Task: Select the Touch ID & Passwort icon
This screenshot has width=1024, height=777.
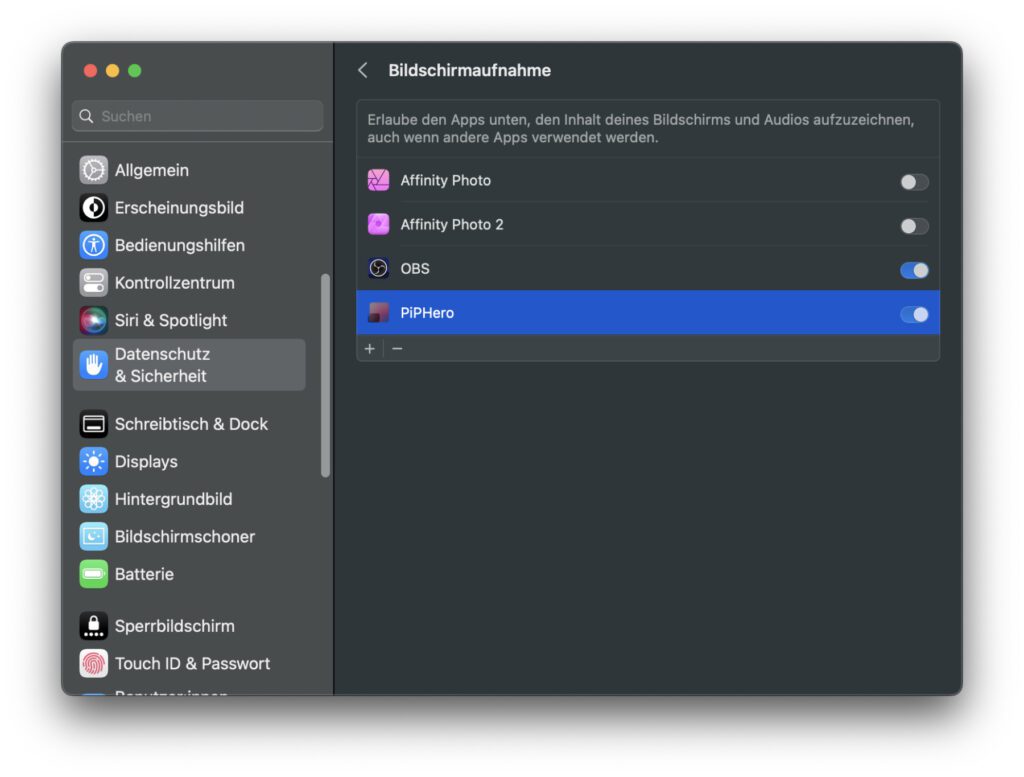Action: [x=93, y=663]
